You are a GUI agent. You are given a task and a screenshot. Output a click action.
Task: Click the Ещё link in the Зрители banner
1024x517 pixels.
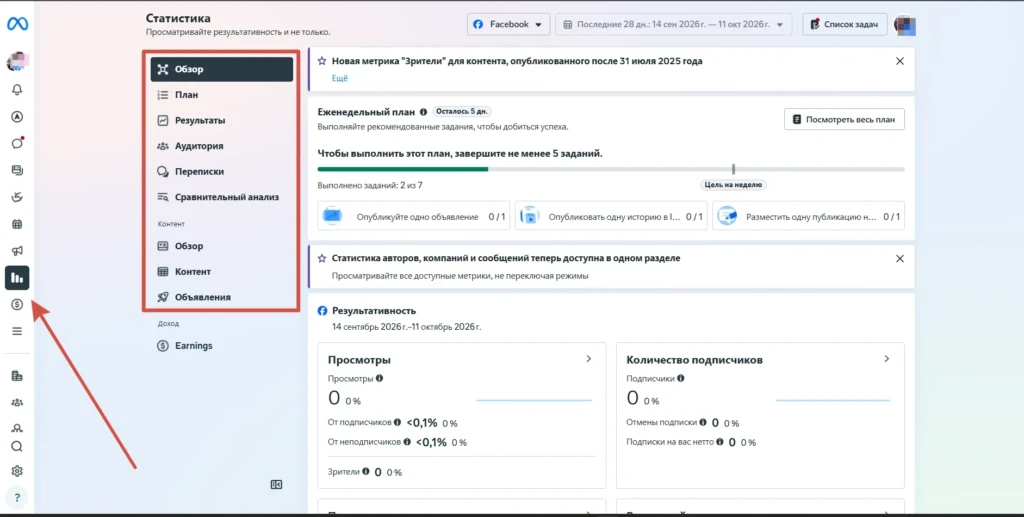pos(340,78)
